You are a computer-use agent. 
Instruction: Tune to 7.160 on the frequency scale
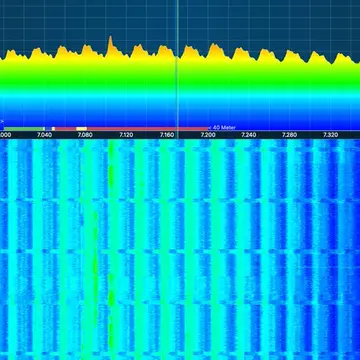coord(167,135)
